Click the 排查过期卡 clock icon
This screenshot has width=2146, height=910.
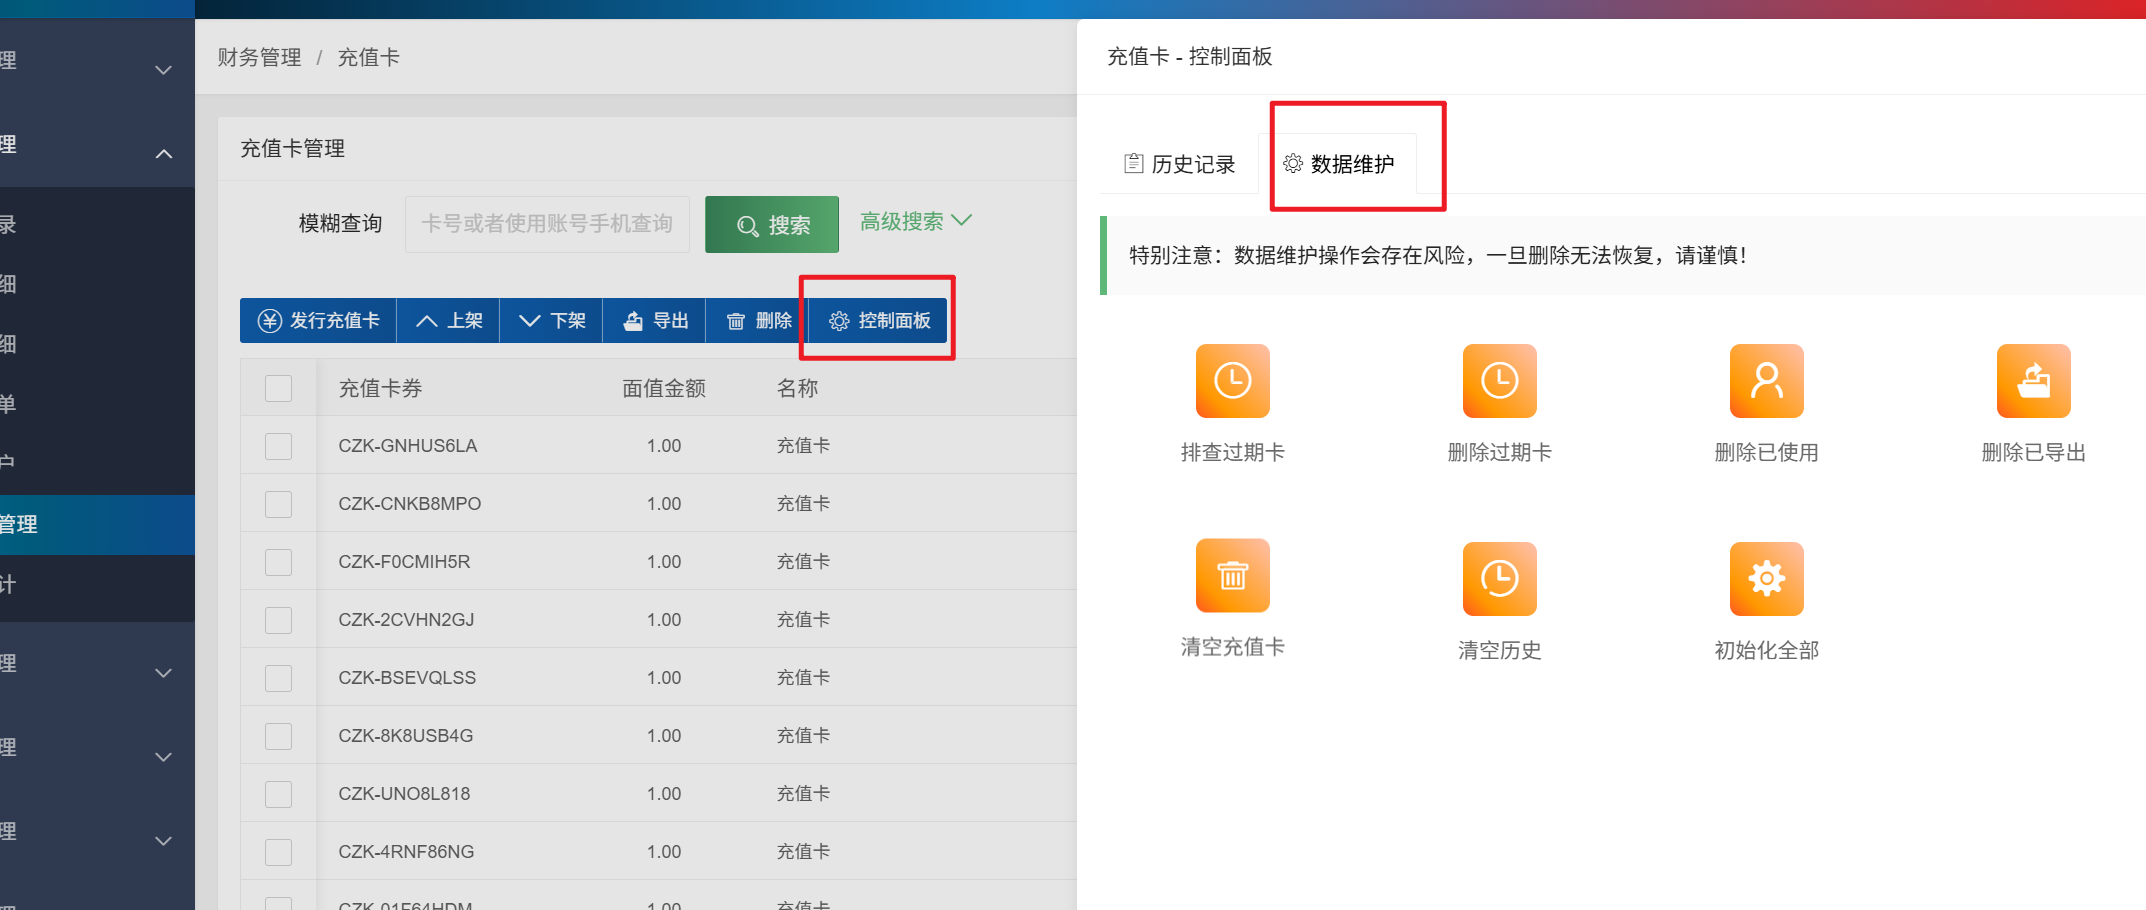pos(1232,381)
